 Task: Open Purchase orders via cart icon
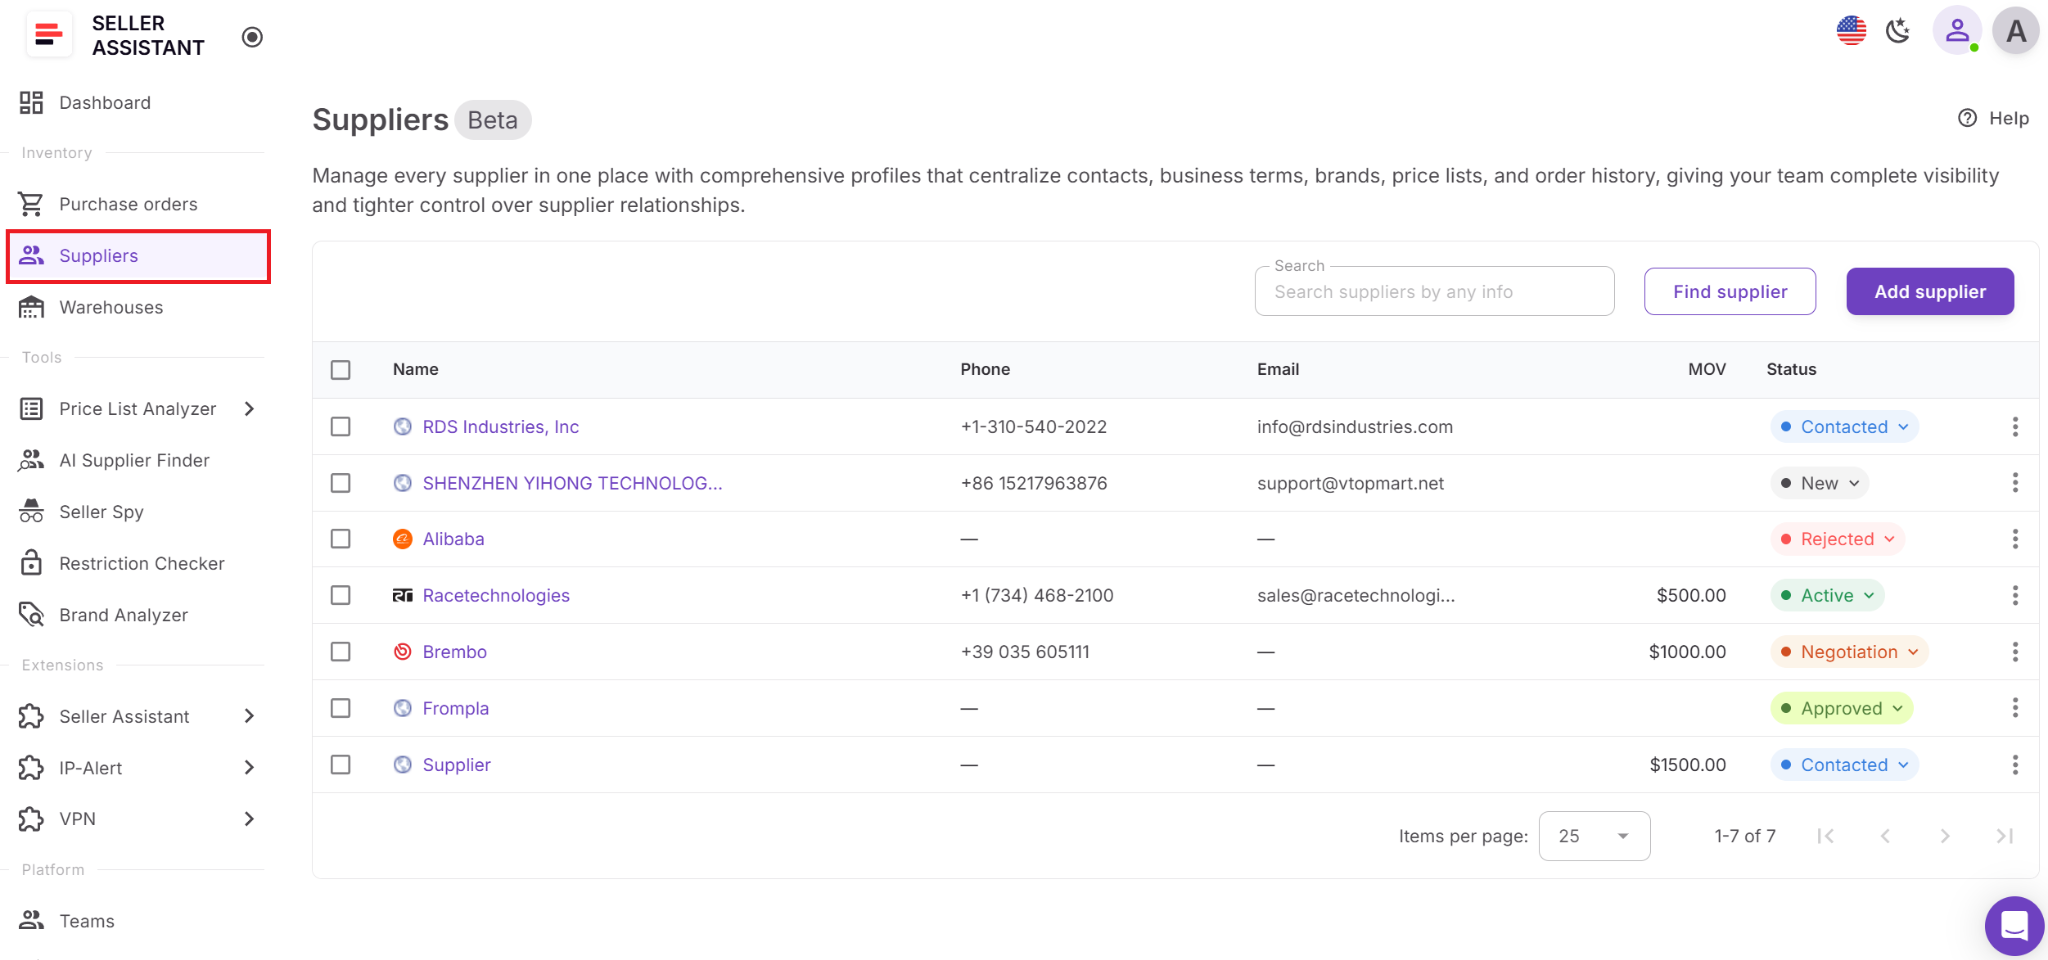31,203
